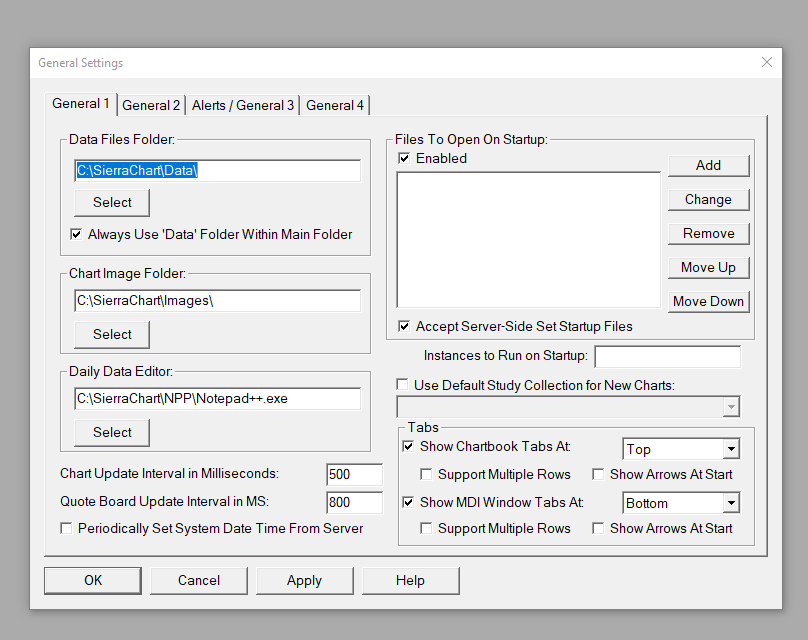The height and width of the screenshot is (640, 808).
Task: Toggle Show Arrows At Start for Chartbook tabs
Action: pyautogui.click(x=598, y=474)
